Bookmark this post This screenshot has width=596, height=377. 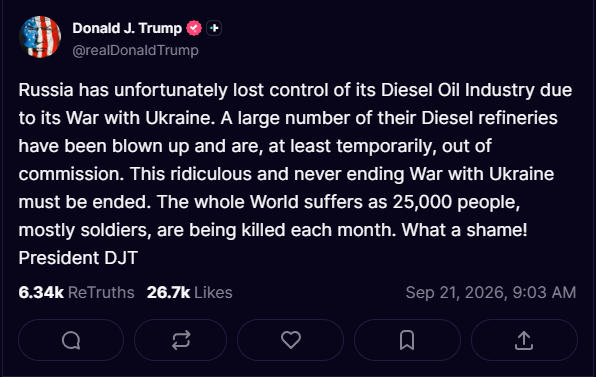[407, 340]
